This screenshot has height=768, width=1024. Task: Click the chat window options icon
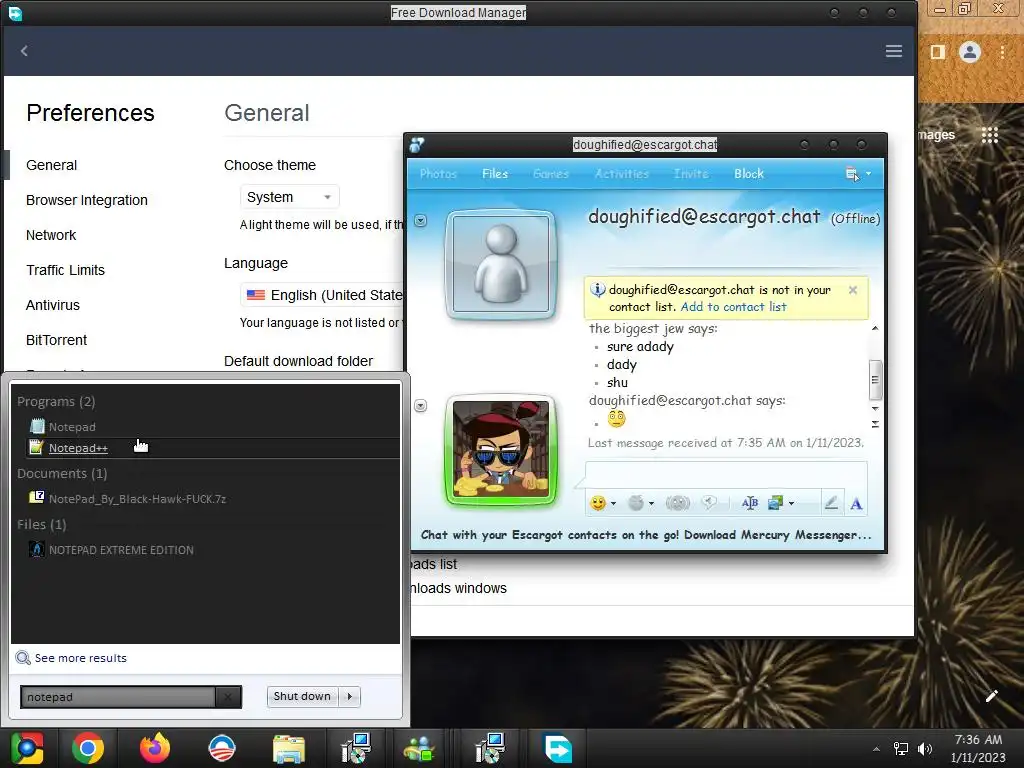tap(852, 174)
